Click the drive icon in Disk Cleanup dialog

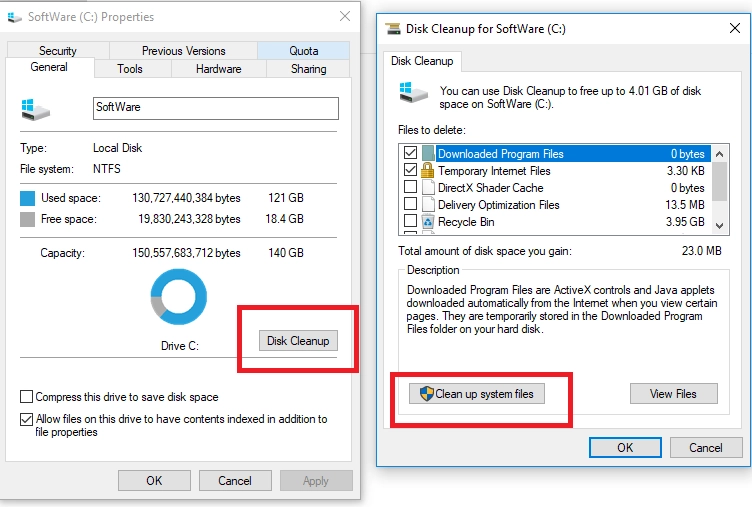413,92
